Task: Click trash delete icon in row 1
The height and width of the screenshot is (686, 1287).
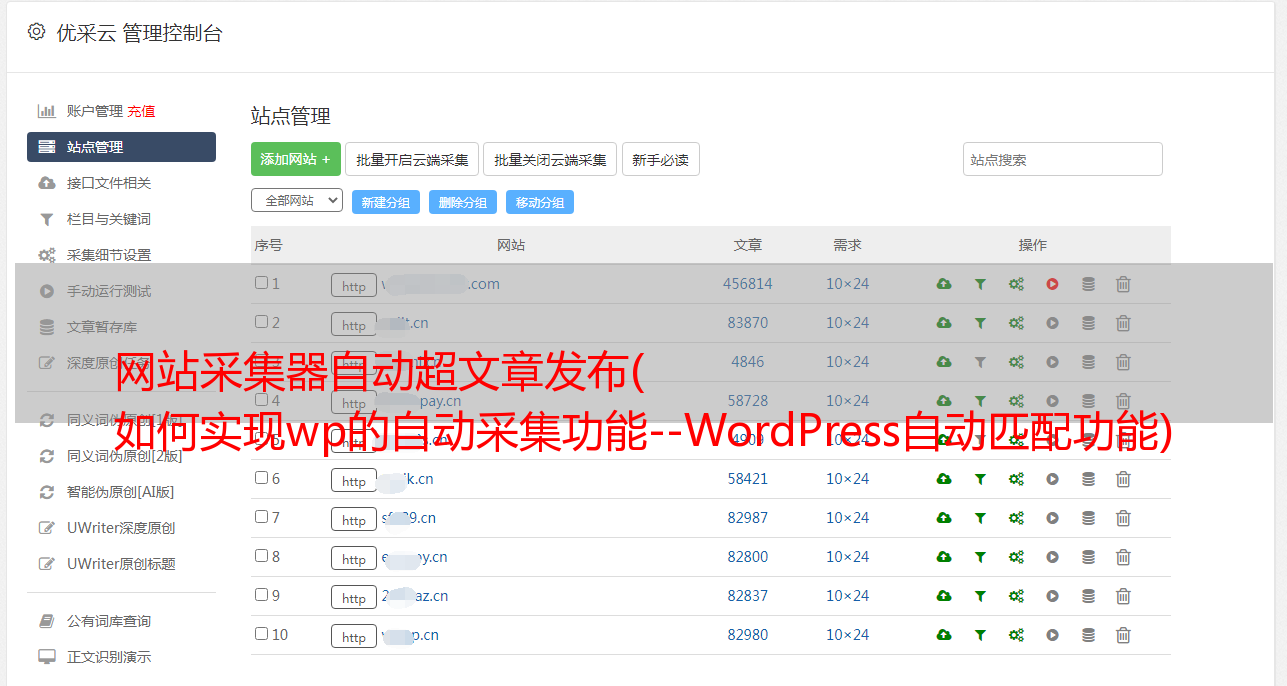Action: click(x=1123, y=284)
